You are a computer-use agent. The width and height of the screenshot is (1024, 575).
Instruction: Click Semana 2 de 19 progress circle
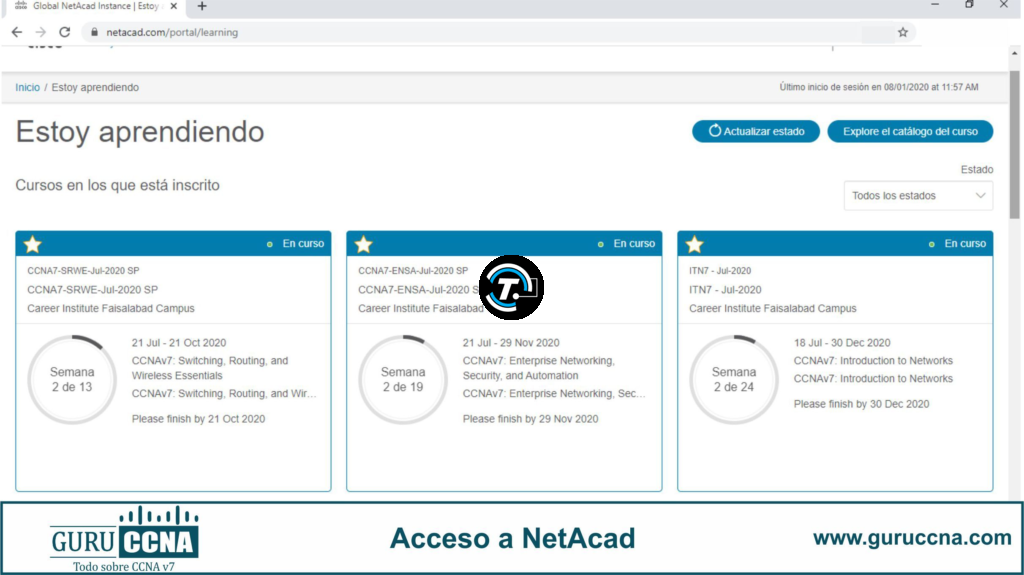click(403, 380)
